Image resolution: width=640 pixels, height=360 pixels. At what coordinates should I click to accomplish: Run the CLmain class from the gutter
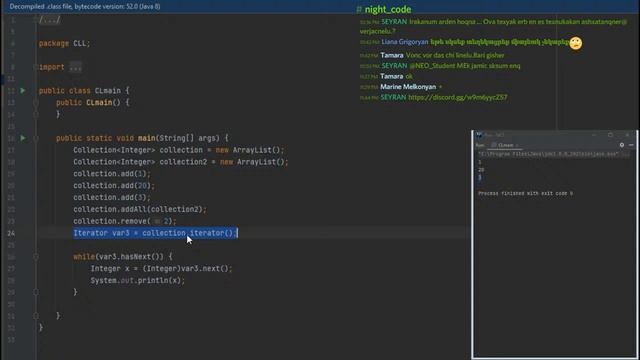[23, 90]
